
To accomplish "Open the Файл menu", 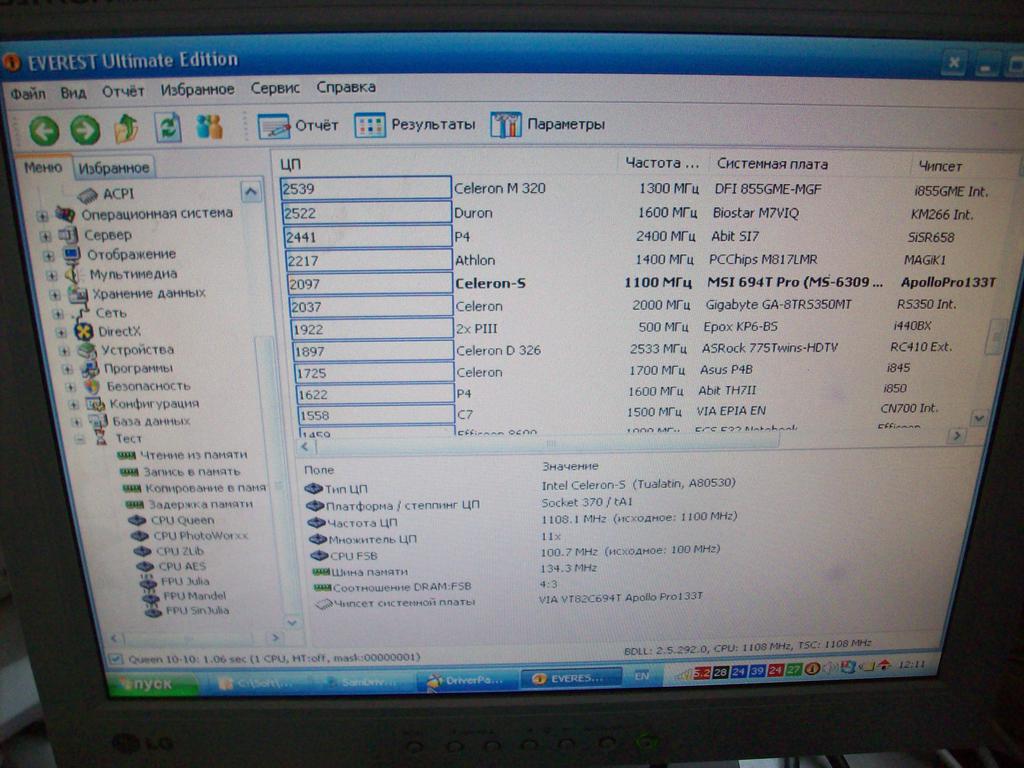I will coord(28,93).
